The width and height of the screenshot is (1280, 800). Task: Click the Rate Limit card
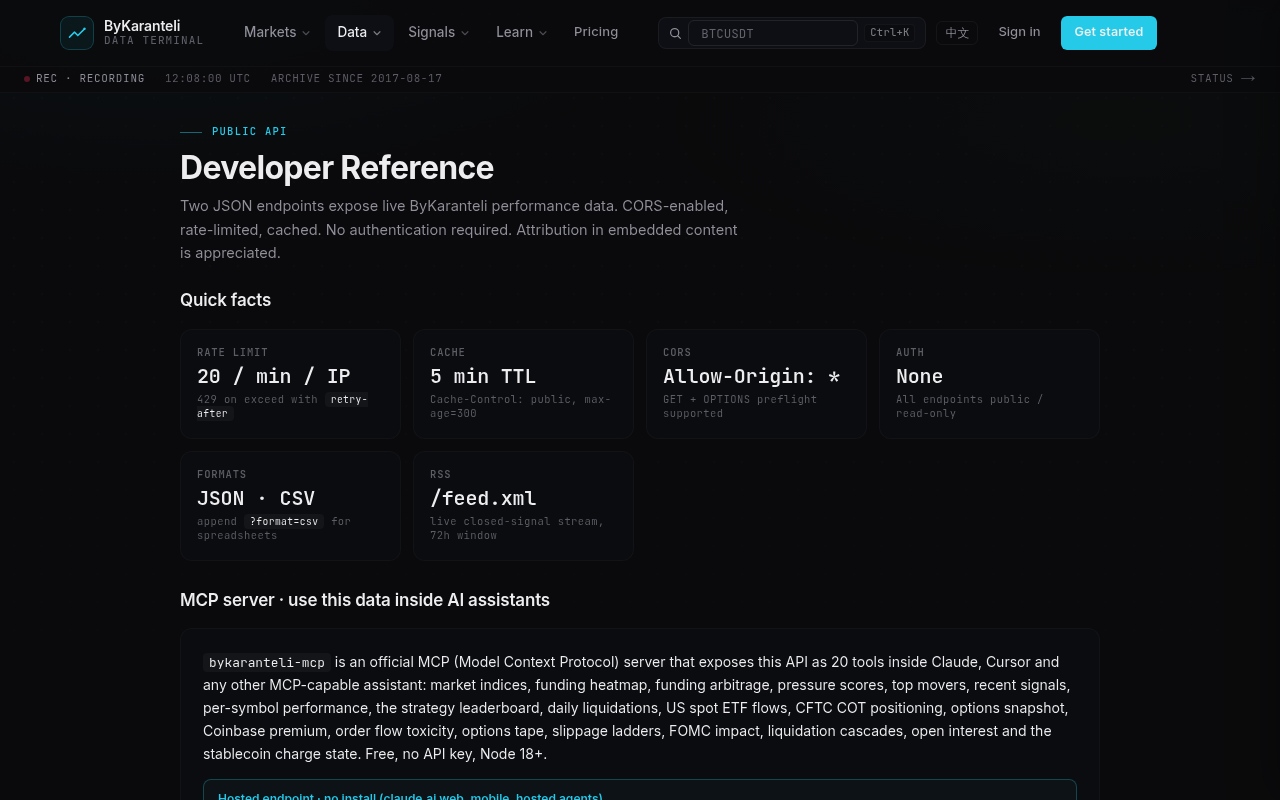(x=290, y=384)
